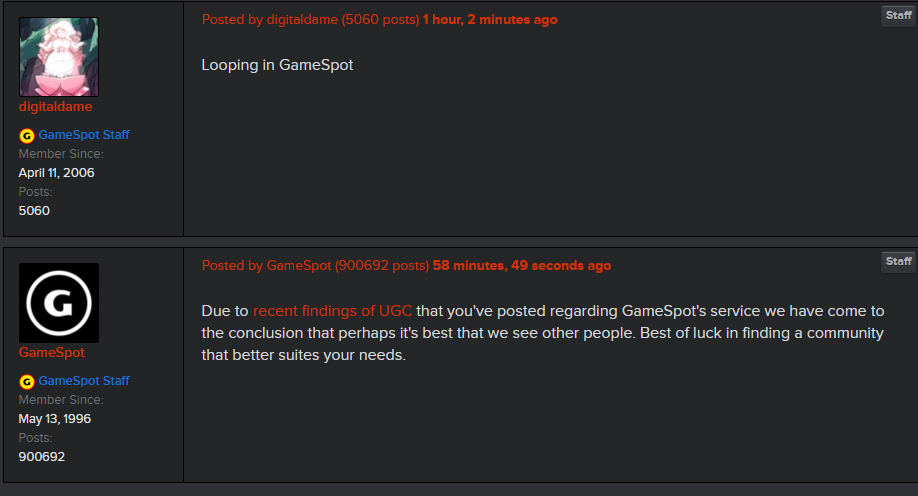This screenshot has height=496, width=918.
Task: Click the '58 minutes, 49 seconds ago' timestamp
Action: click(x=522, y=266)
